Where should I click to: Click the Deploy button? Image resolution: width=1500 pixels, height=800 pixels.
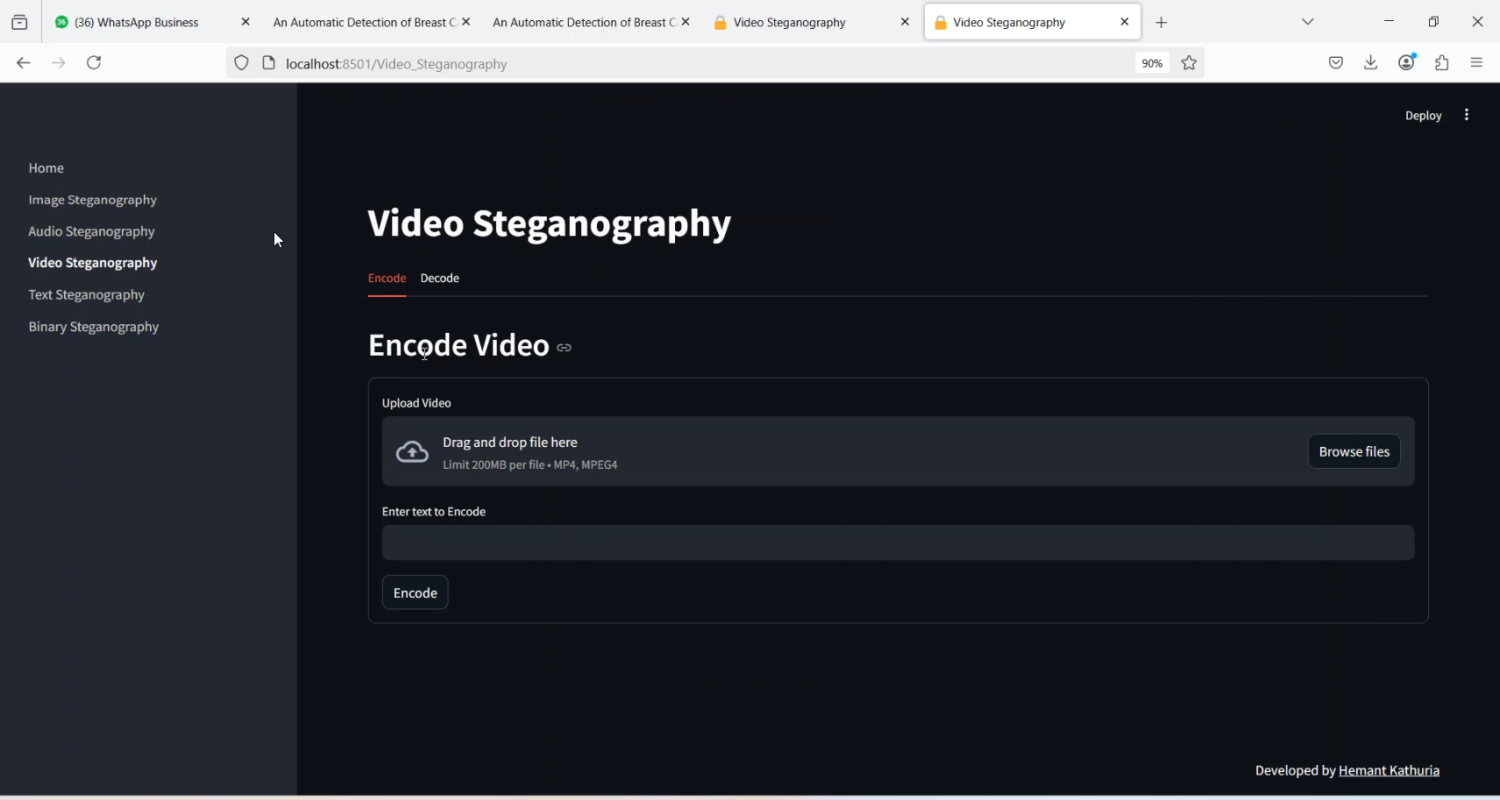coord(1422,114)
